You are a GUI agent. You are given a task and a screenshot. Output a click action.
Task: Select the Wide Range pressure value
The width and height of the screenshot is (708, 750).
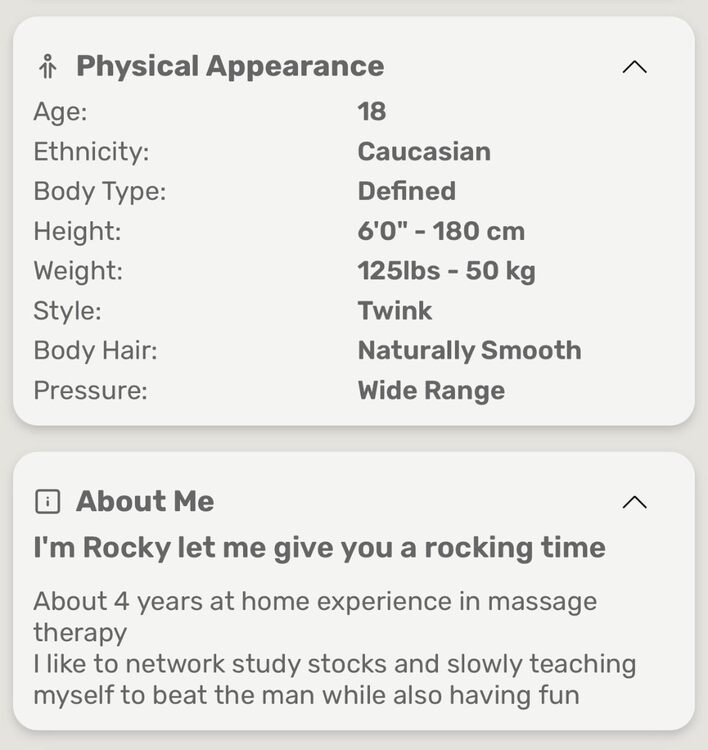[431, 390]
